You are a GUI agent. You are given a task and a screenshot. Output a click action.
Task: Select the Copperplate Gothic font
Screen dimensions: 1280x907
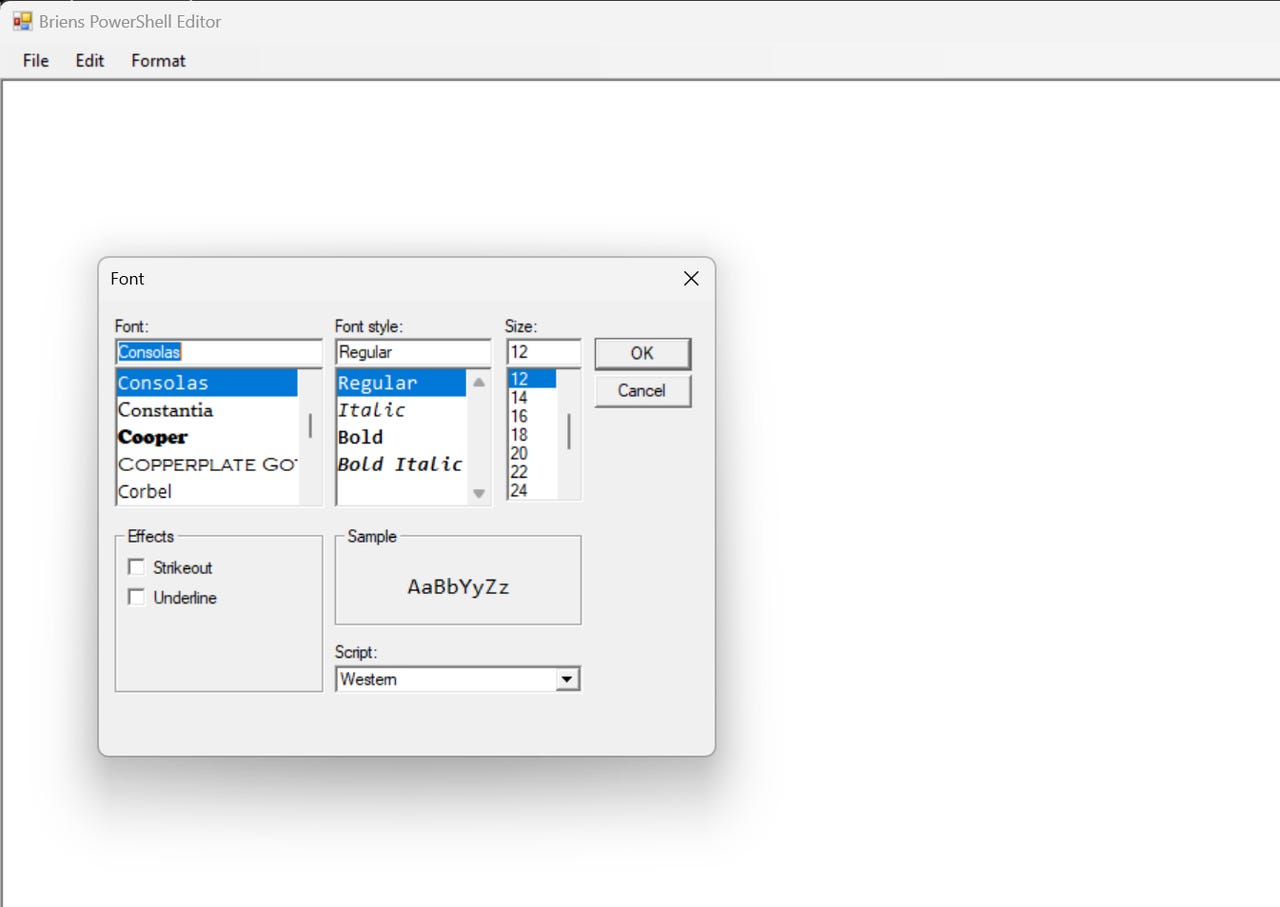(200, 464)
